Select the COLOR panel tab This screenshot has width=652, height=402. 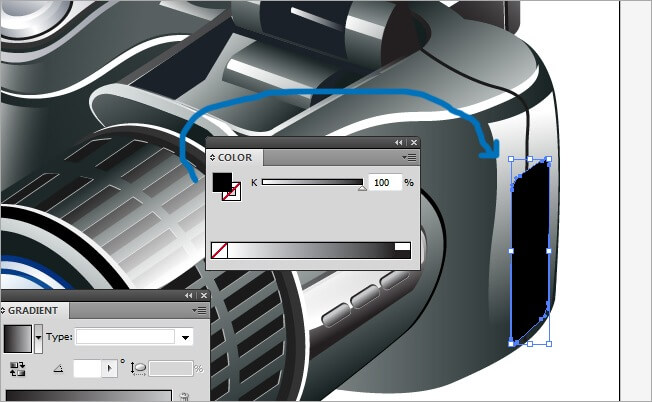235,158
